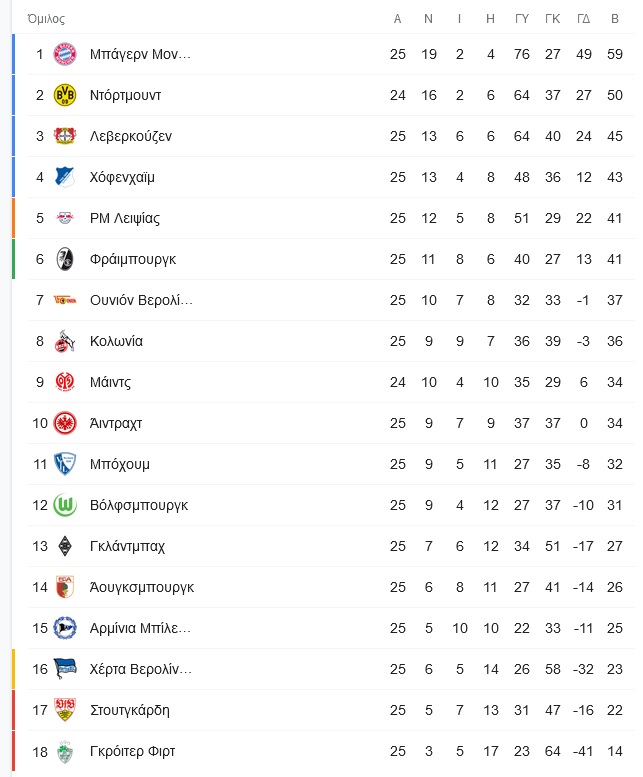Viewport: 643px width, 777px height.
Task: Click the Arminia Bielefeld crest icon
Action: tap(65, 628)
